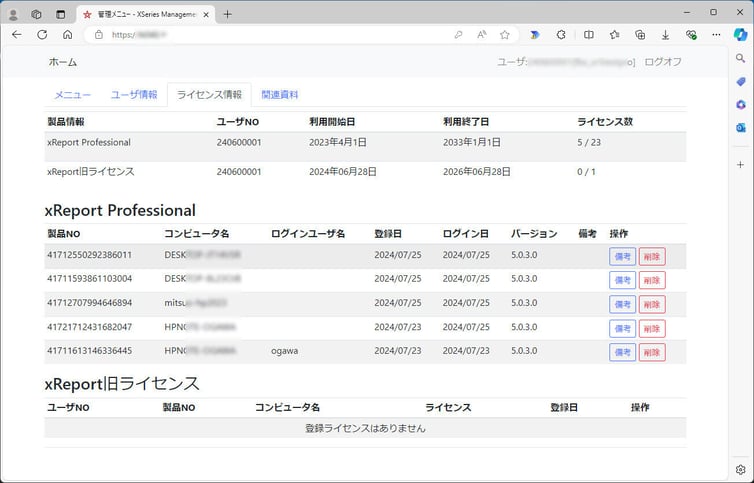This screenshot has height=483, width=754.
Task: Add this page to favorites star
Action: point(504,35)
